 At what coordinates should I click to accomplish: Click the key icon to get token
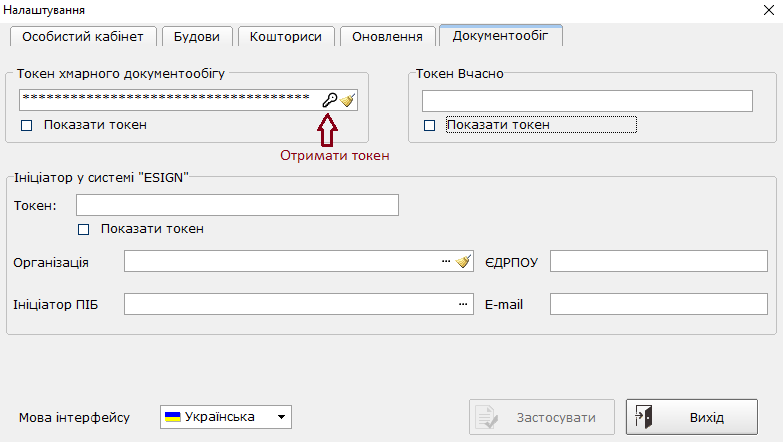click(330, 100)
